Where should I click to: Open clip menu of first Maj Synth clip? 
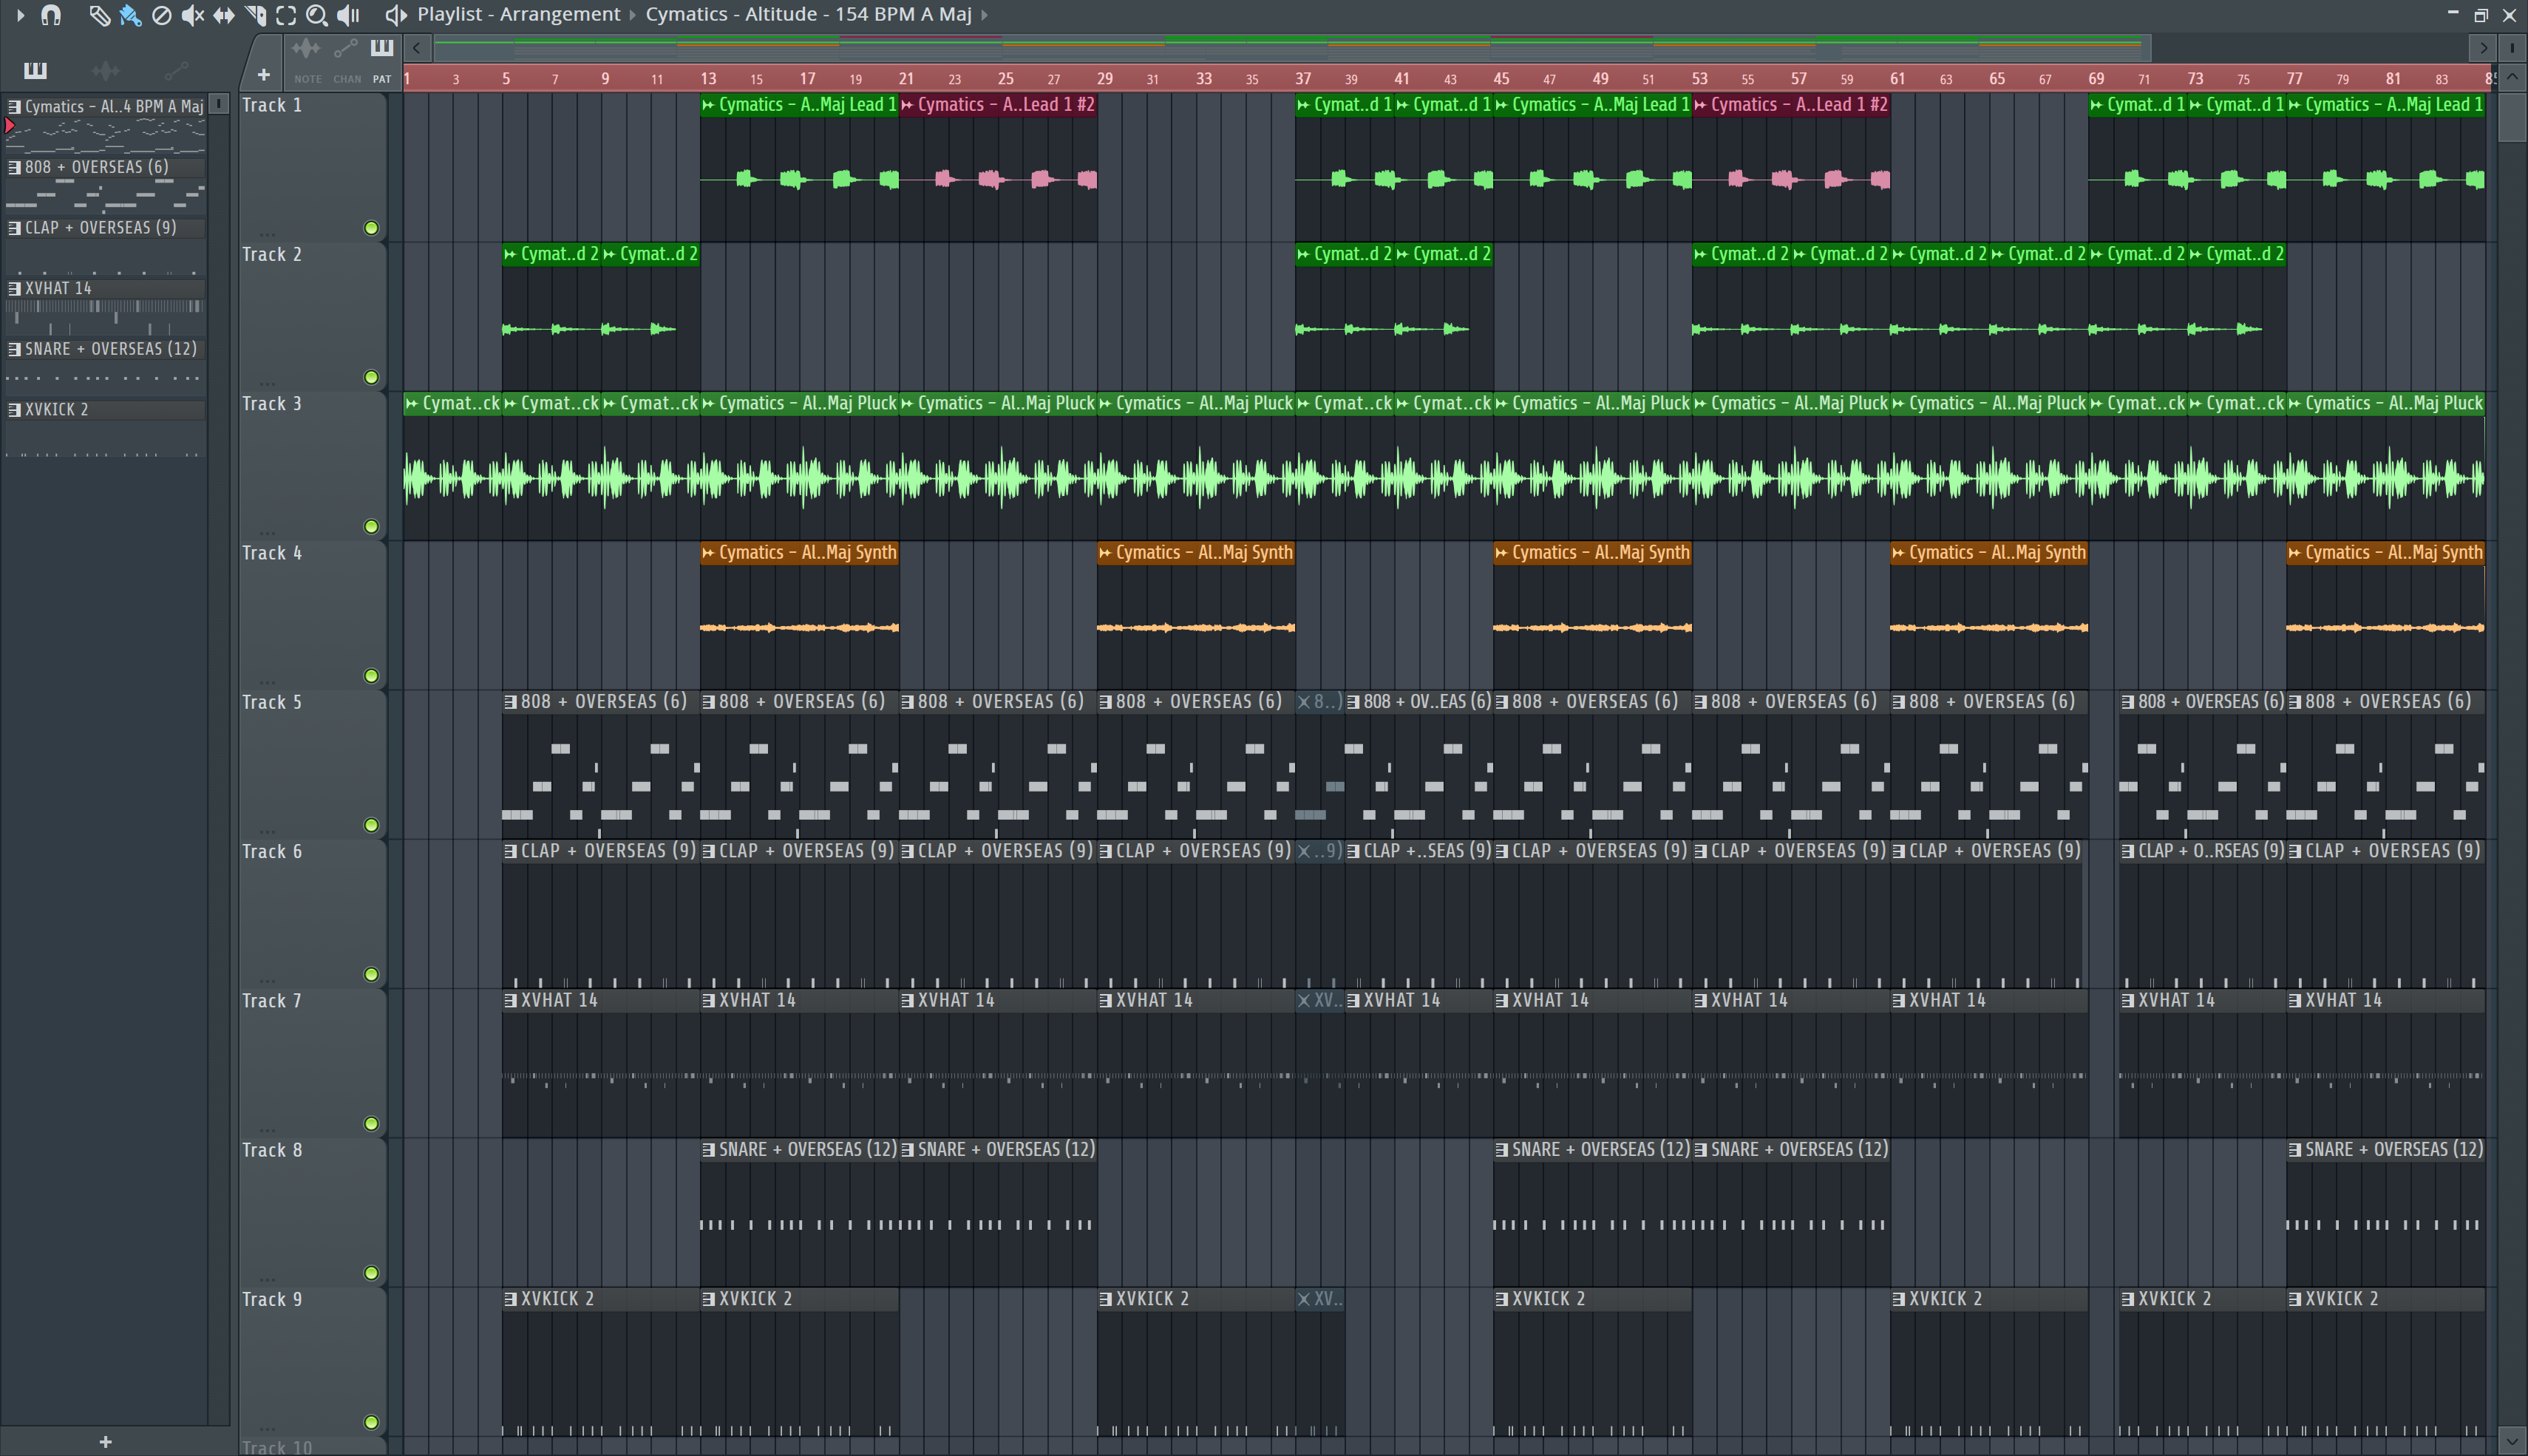(709, 553)
